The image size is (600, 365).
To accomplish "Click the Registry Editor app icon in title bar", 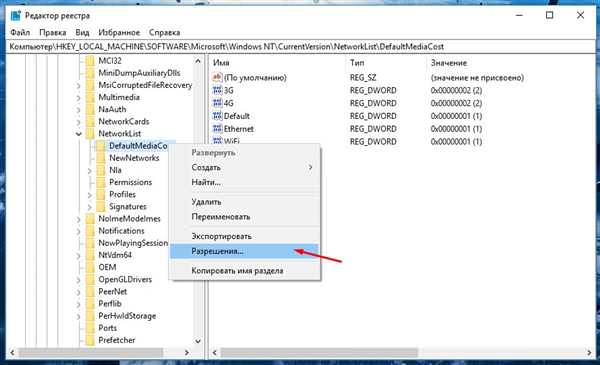I will pos(16,16).
